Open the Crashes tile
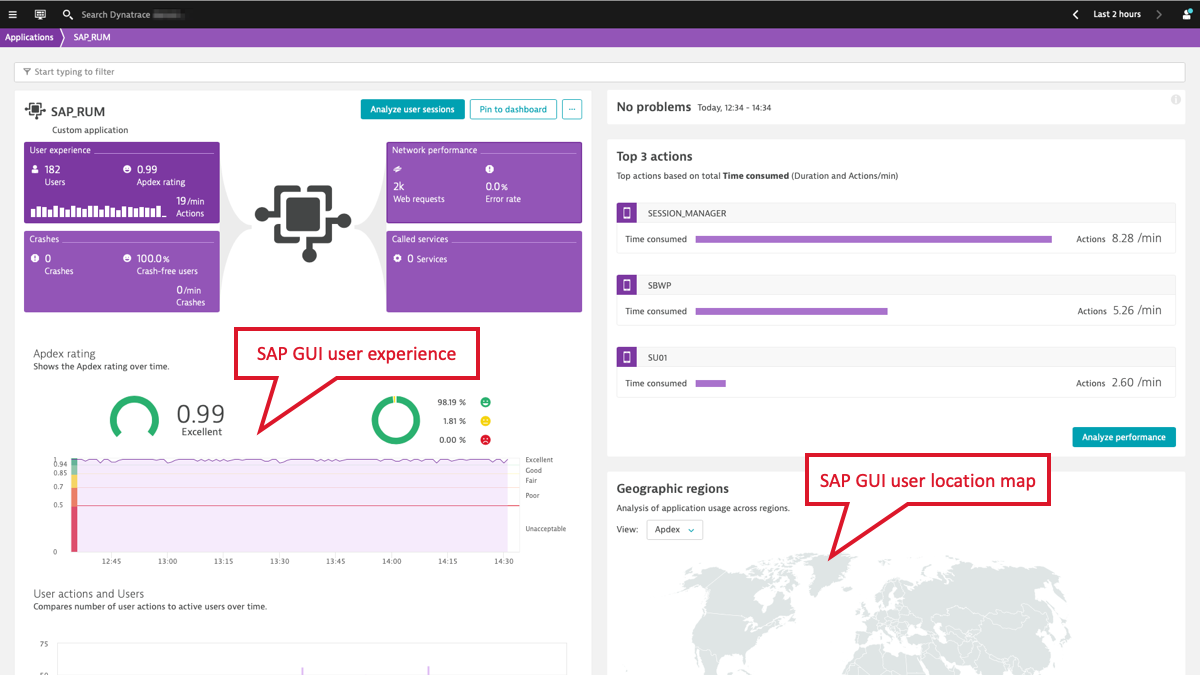Image resolution: width=1200 pixels, height=675 pixels. pyautogui.click(x=122, y=272)
